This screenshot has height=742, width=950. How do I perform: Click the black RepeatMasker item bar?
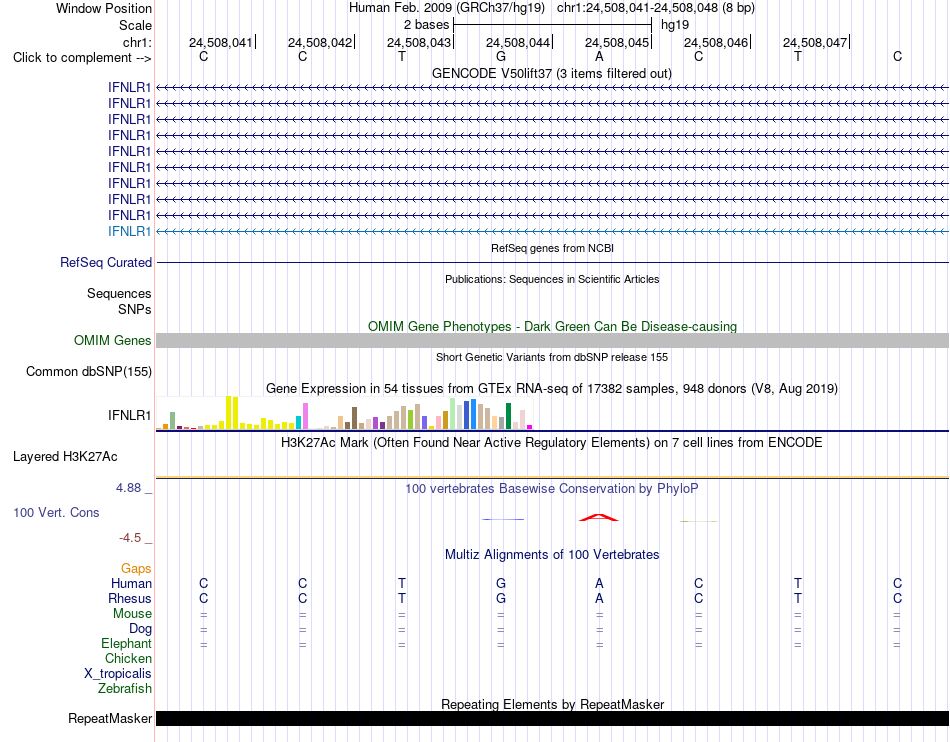(x=552, y=718)
